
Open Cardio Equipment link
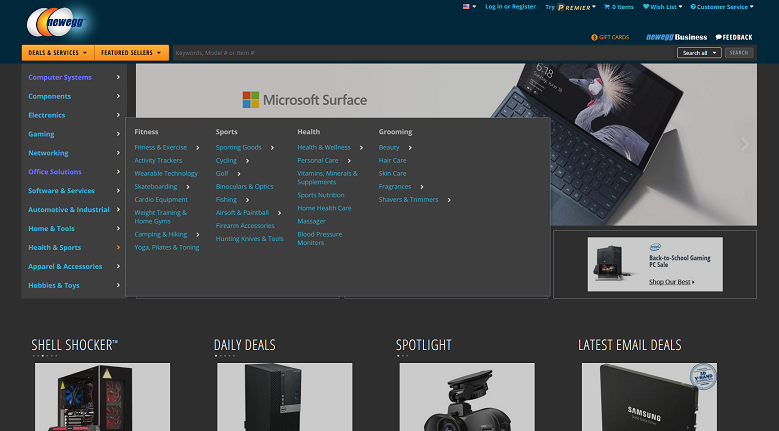tap(161, 200)
